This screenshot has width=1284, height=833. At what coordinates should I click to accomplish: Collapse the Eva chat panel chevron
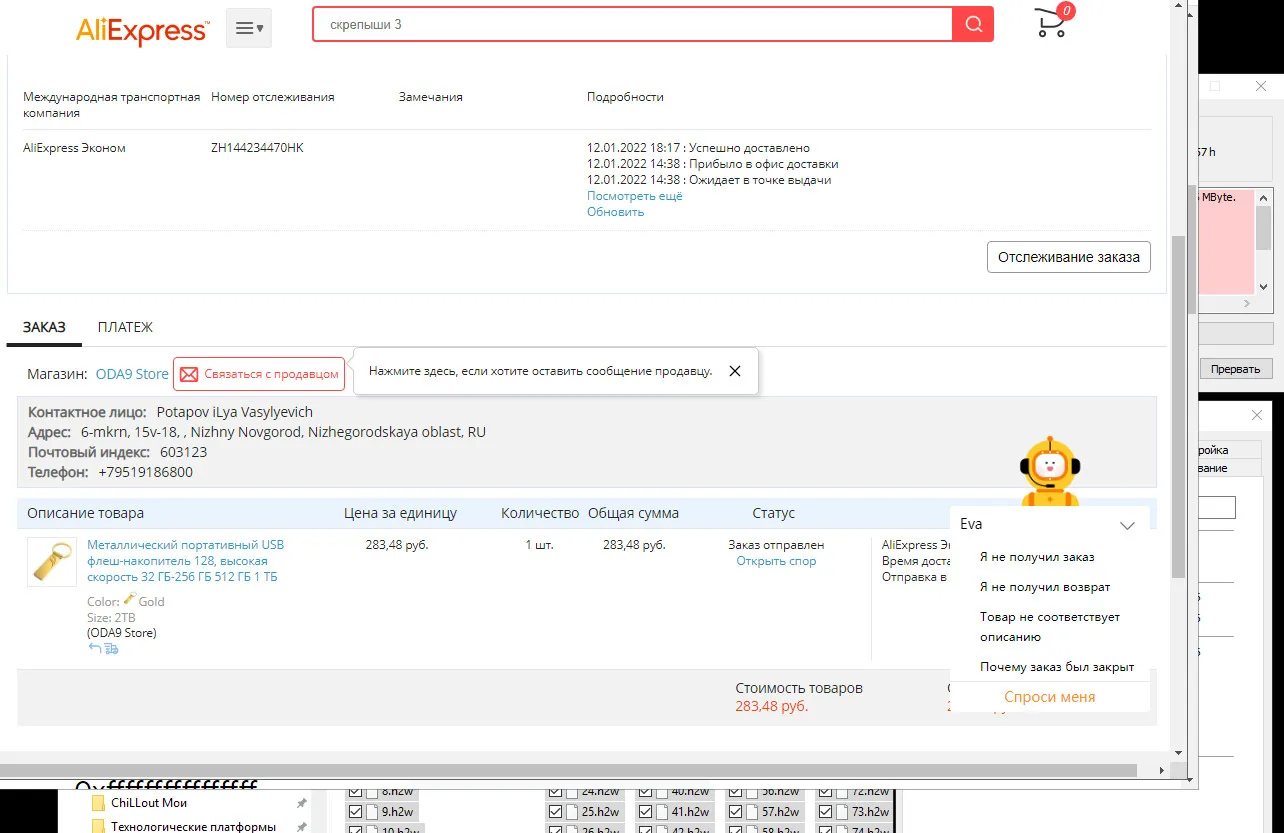(x=1127, y=525)
